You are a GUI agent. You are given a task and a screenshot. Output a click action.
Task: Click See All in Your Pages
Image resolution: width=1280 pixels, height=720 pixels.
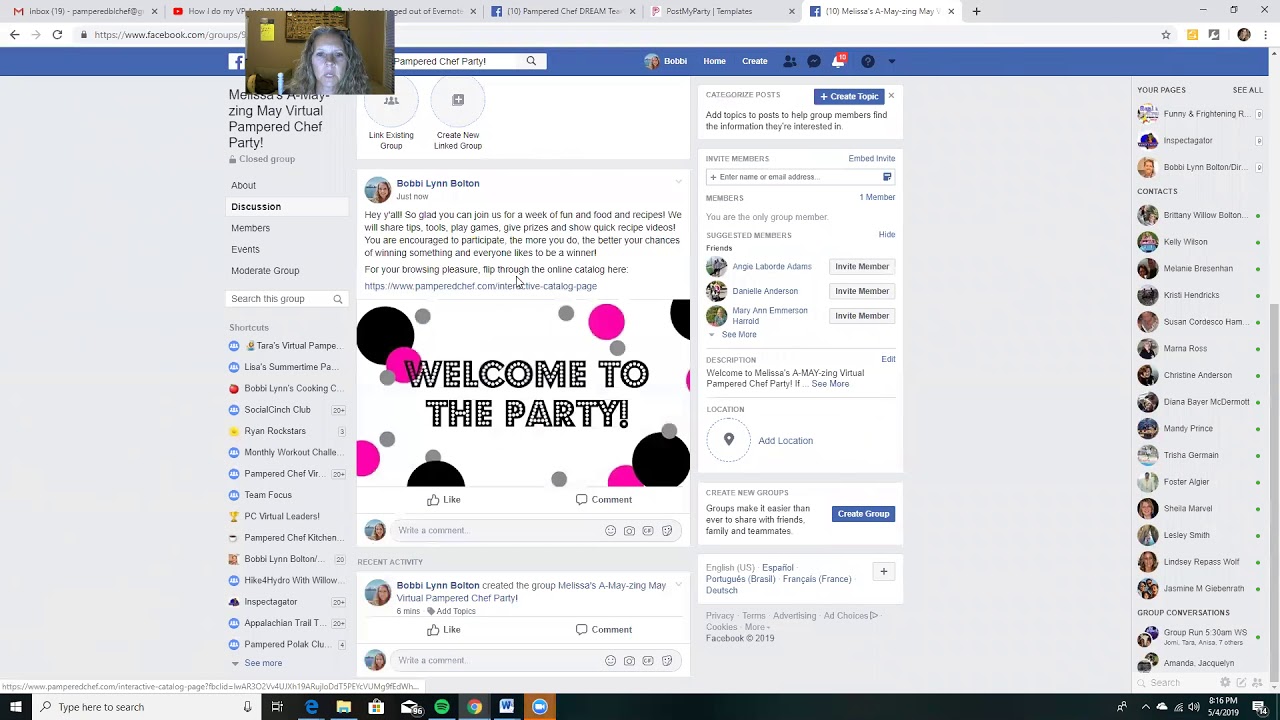click(x=1248, y=90)
